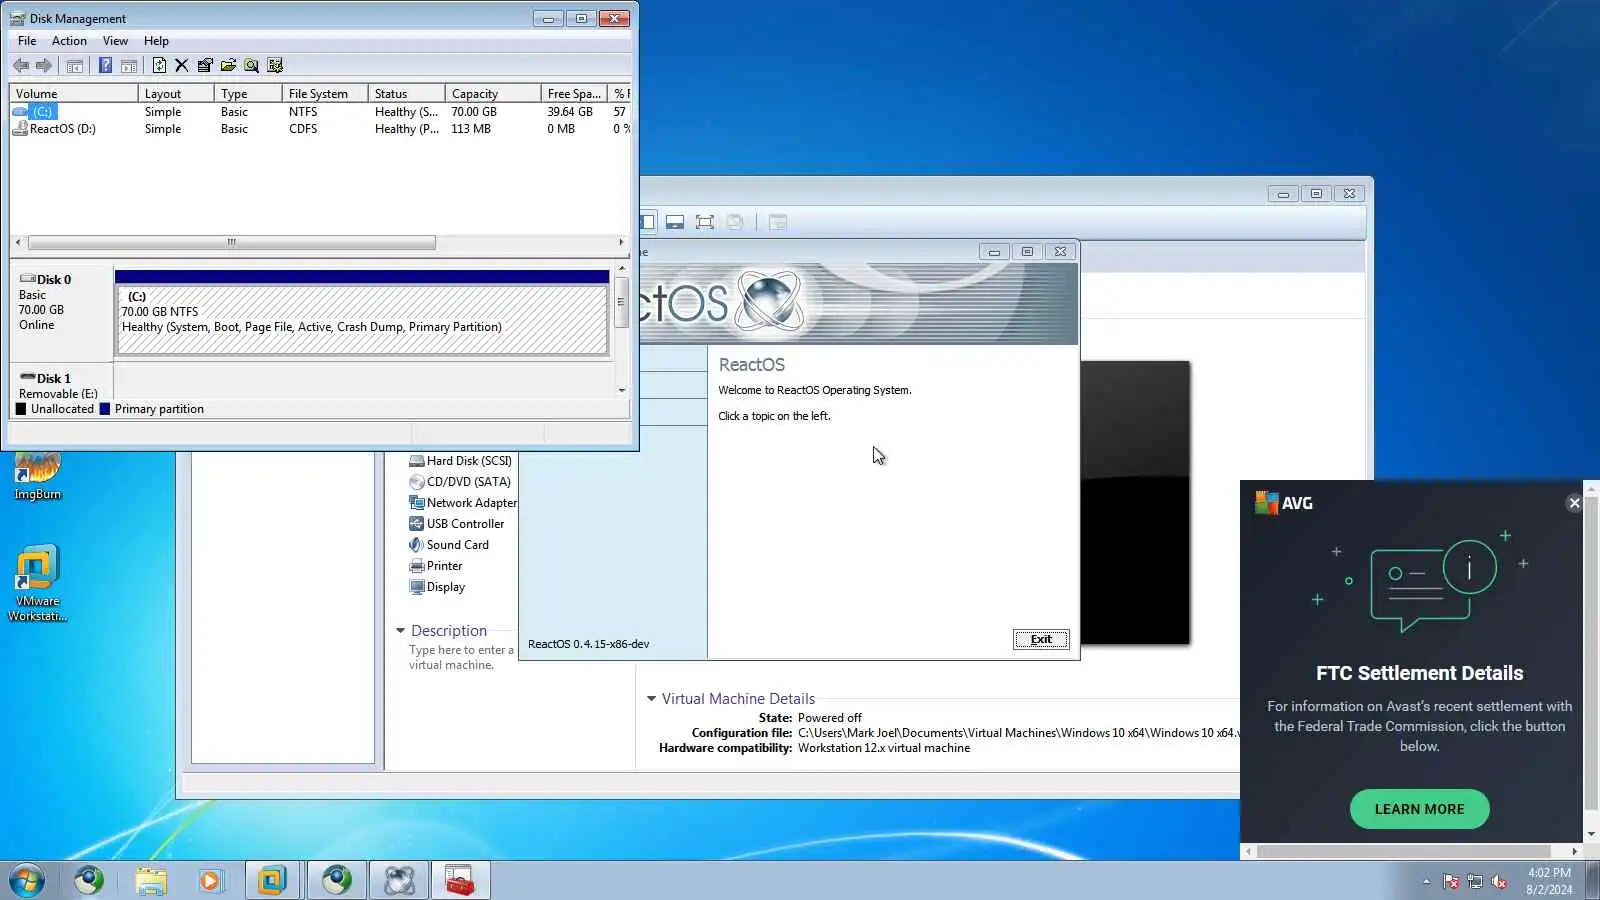Click Forward arrow in Disk Management toolbar
Screen dimensions: 1600x900
click(44, 66)
